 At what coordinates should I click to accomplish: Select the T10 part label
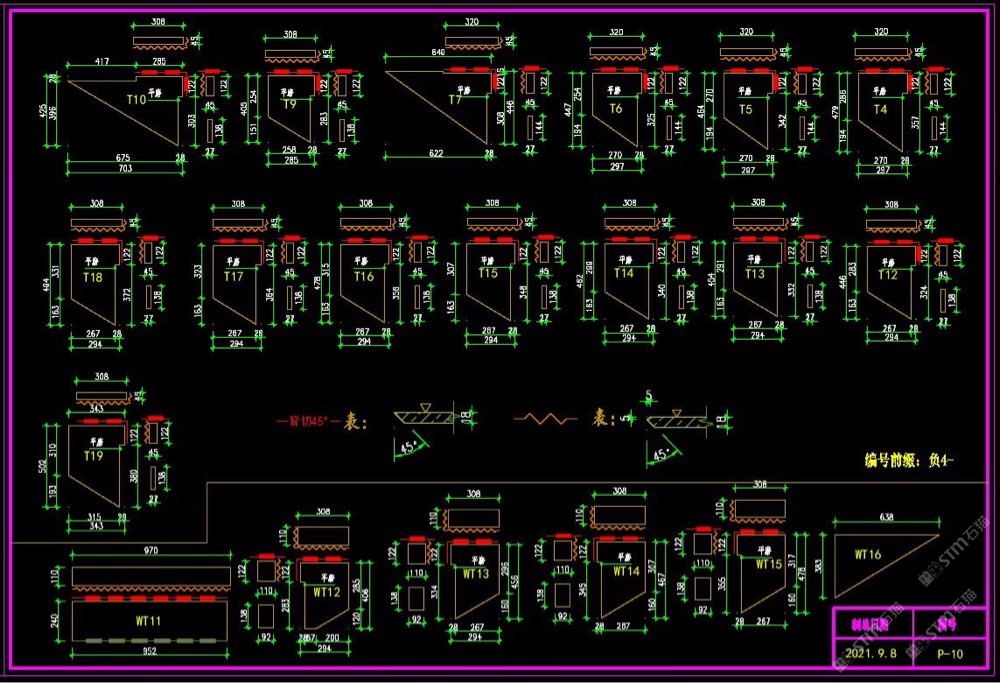(x=137, y=100)
